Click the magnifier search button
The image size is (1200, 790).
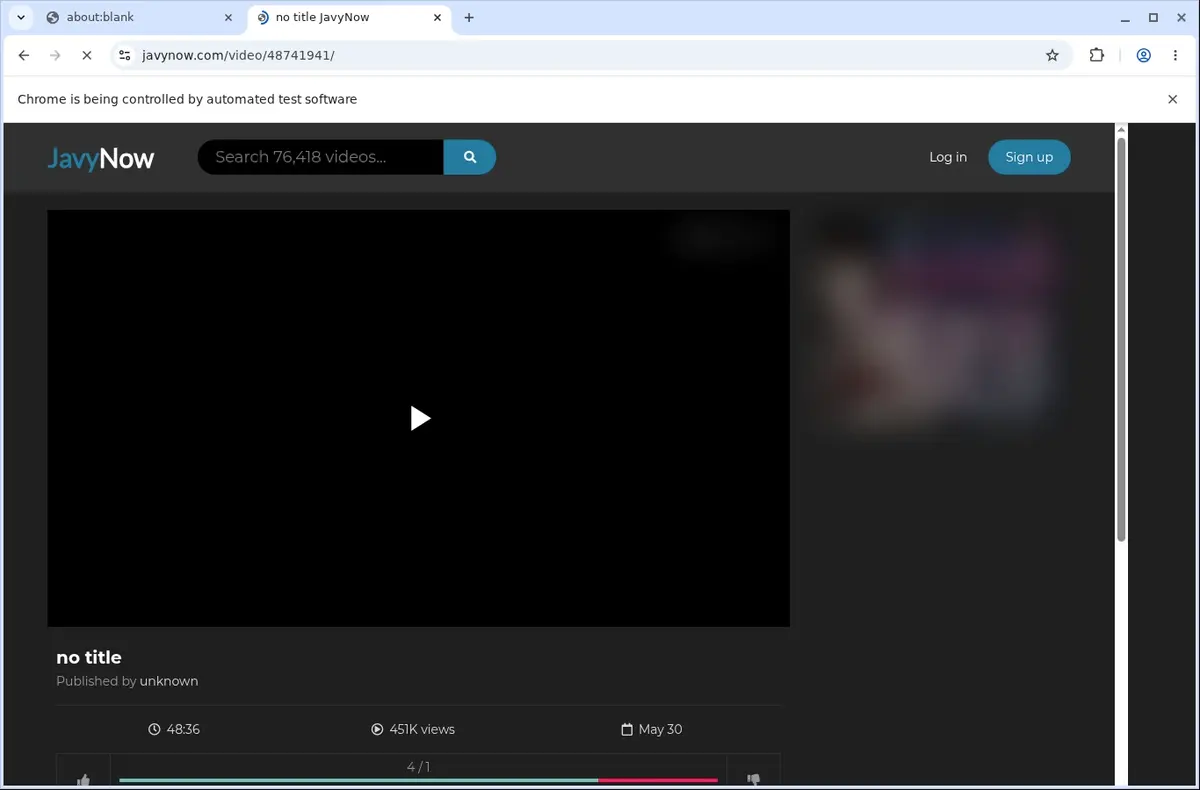pyautogui.click(x=470, y=157)
